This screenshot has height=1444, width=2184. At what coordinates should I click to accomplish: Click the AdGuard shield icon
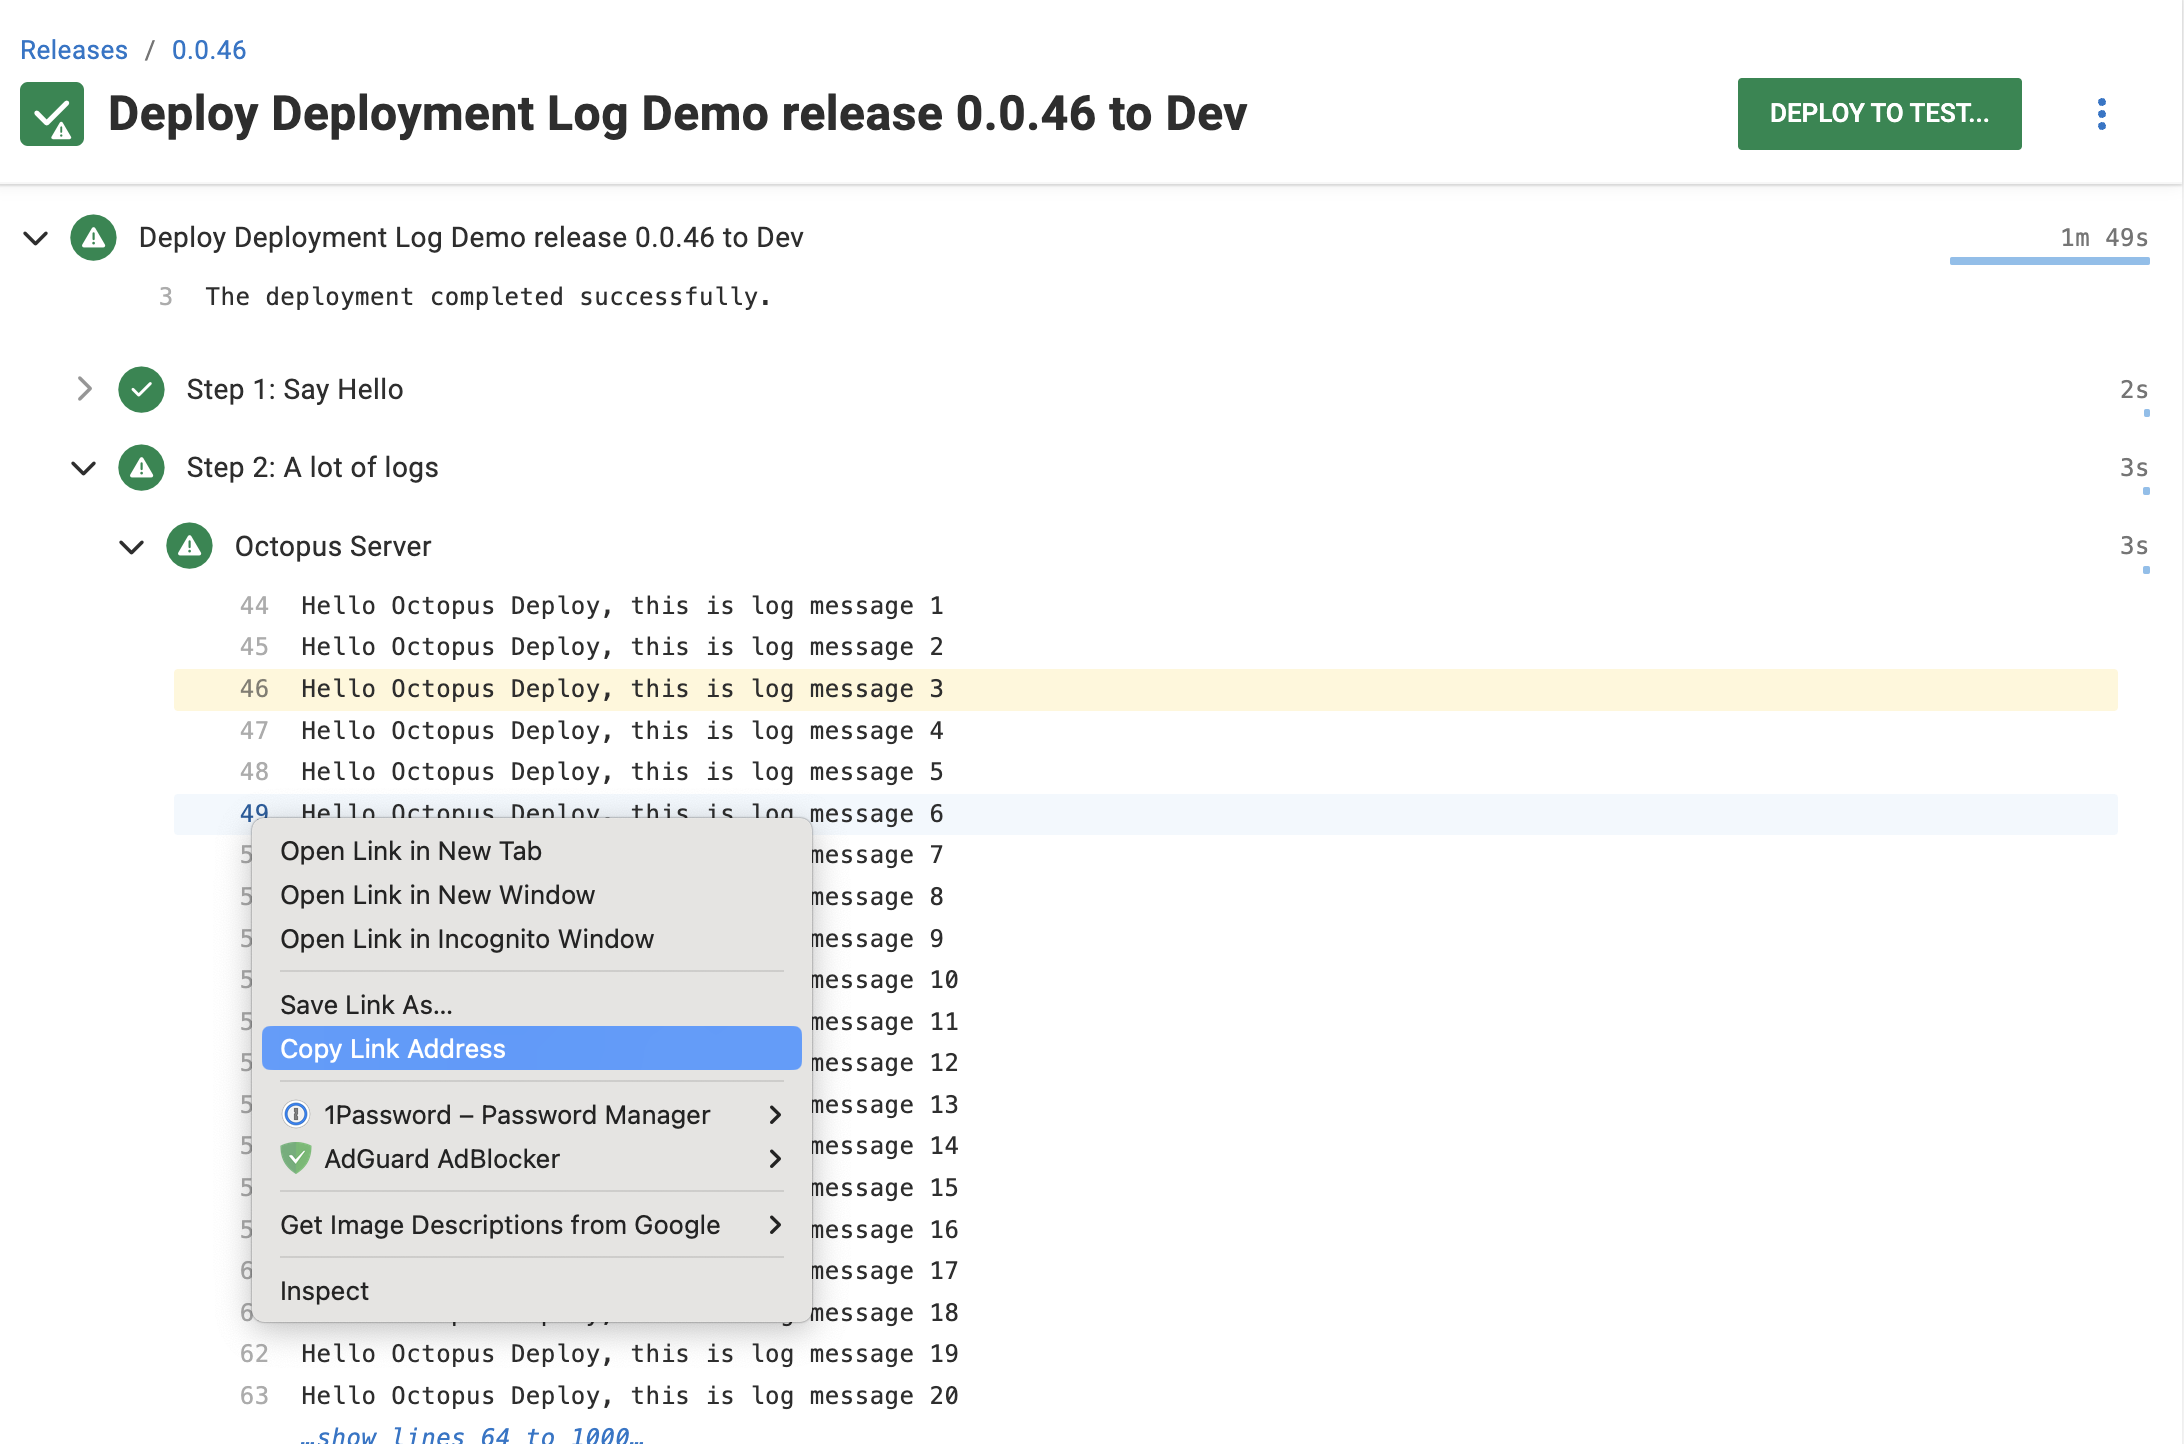click(296, 1158)
